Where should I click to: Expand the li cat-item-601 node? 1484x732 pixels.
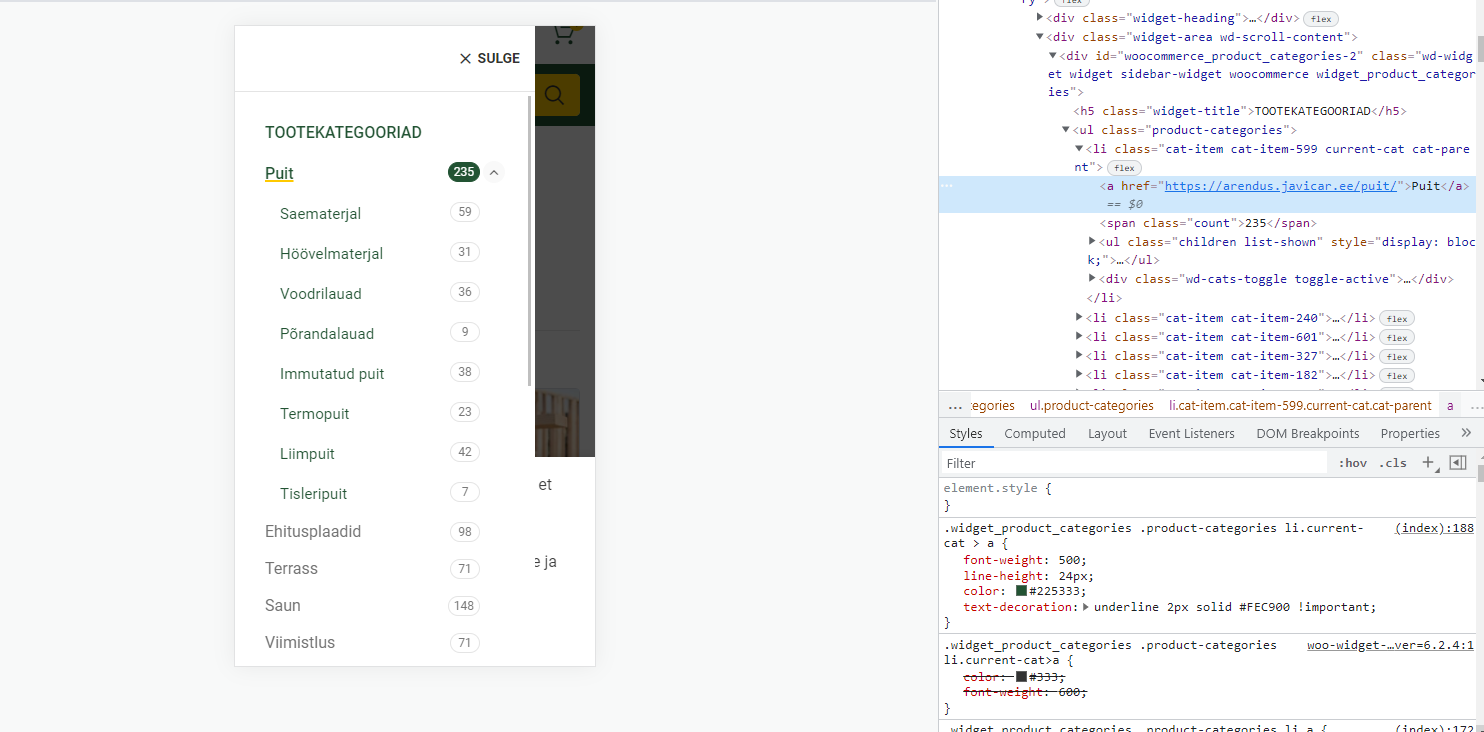tap(1079, 337)
